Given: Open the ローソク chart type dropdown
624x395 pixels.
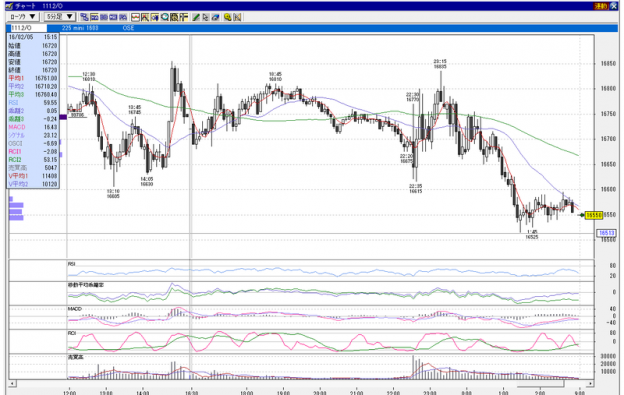Looking at the screenshot, I should (x=22, y=17).
